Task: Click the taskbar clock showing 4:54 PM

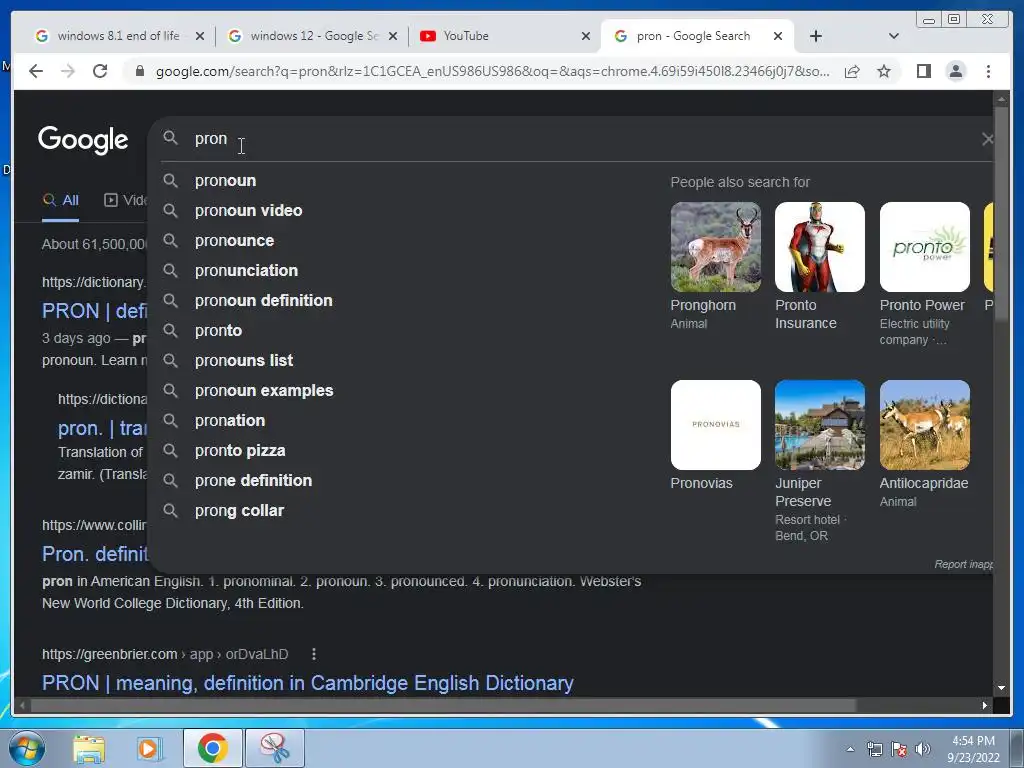Action: click(x=973, y=749)
